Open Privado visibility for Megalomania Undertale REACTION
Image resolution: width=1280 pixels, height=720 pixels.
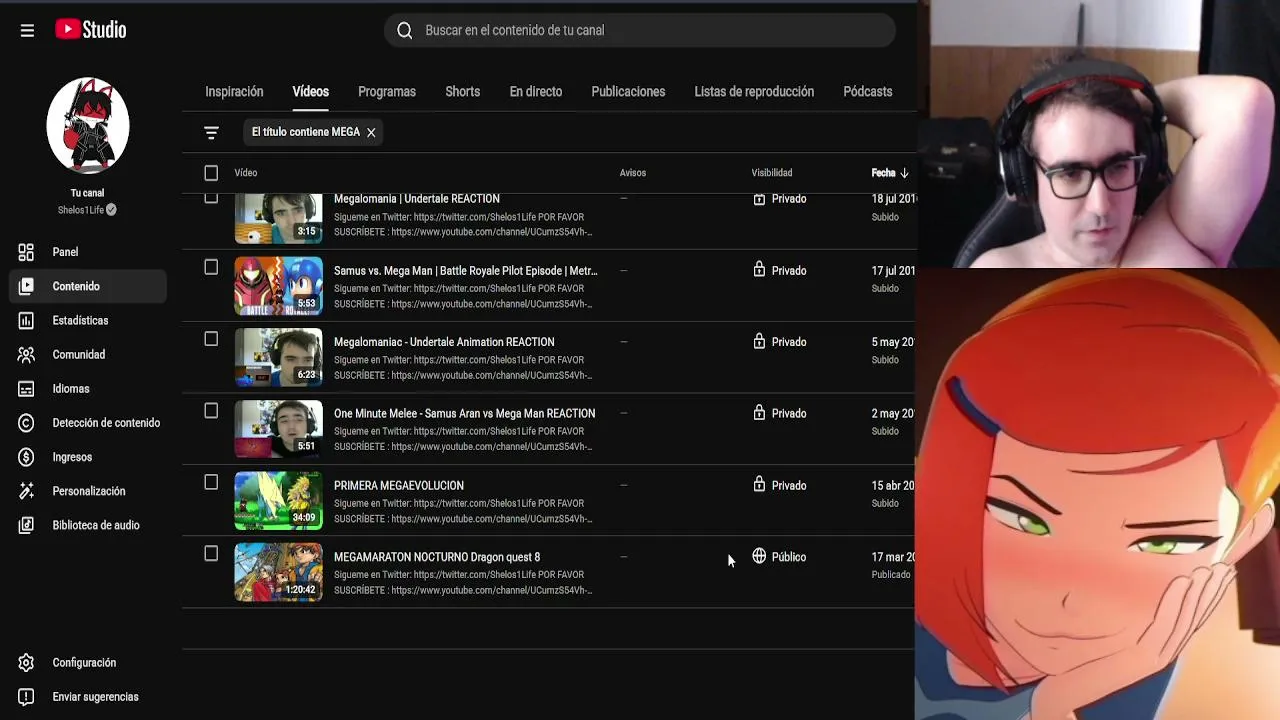pyautogui.click(x=789, y=199)
